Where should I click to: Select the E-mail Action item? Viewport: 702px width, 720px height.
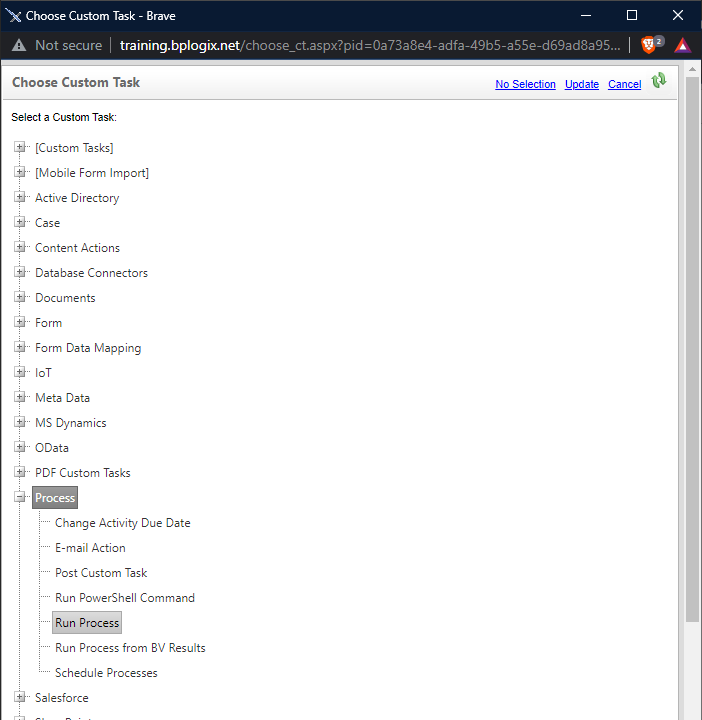click(90, 548)
